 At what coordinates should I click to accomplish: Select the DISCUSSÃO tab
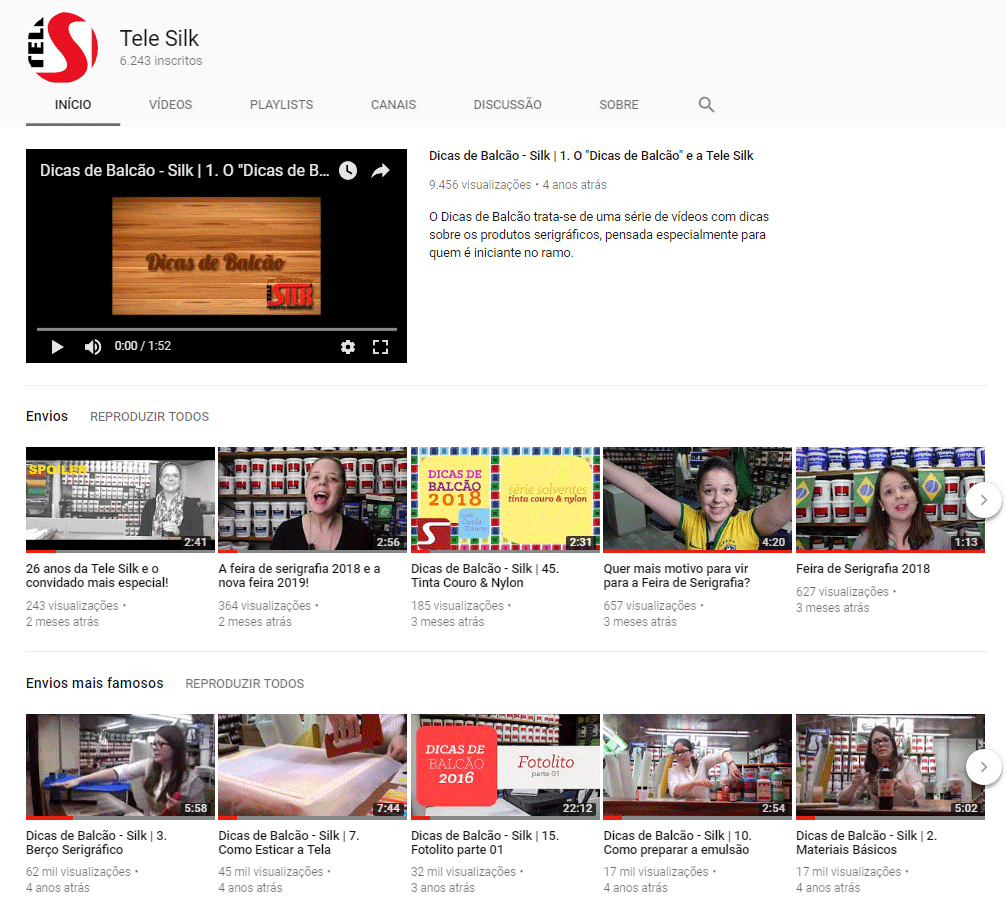click(507, 105)
